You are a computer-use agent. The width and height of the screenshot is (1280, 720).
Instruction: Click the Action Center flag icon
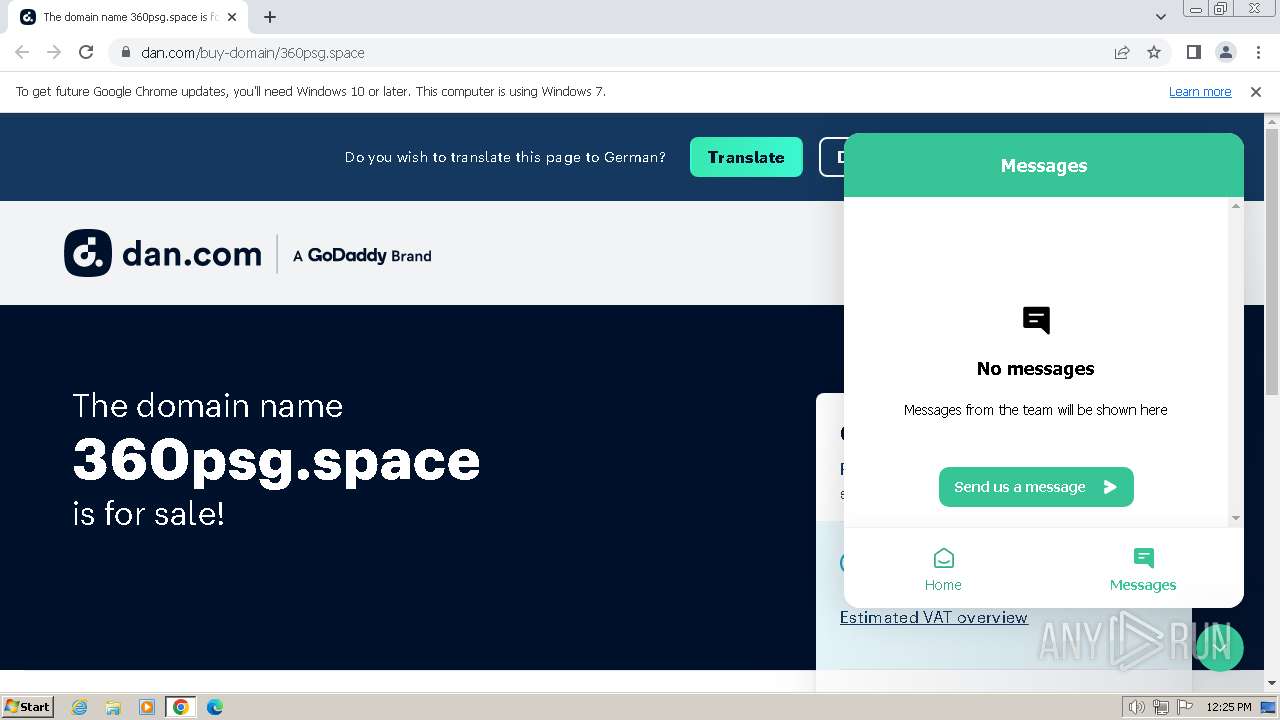(x=1184, y=707)
